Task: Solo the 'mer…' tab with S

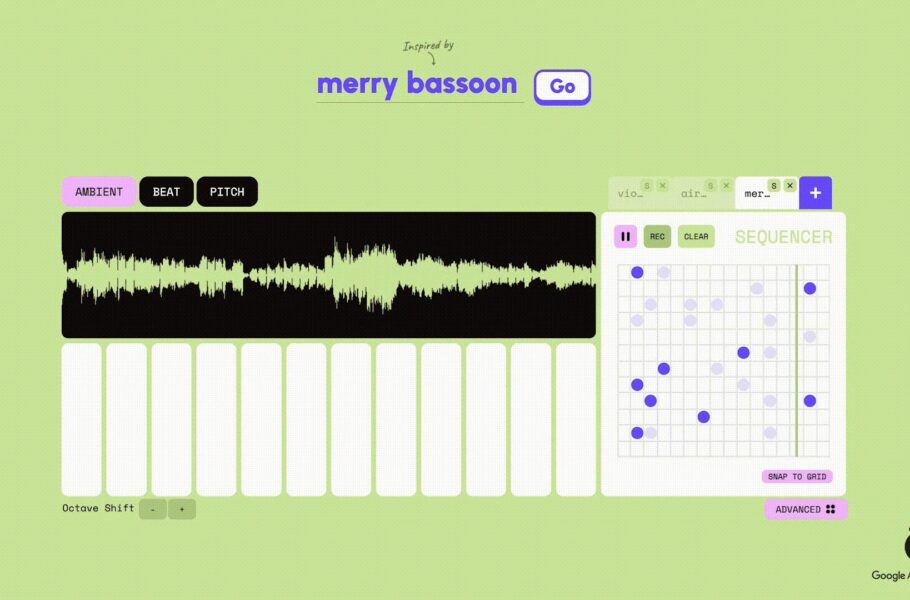Action: pos(773,186)
